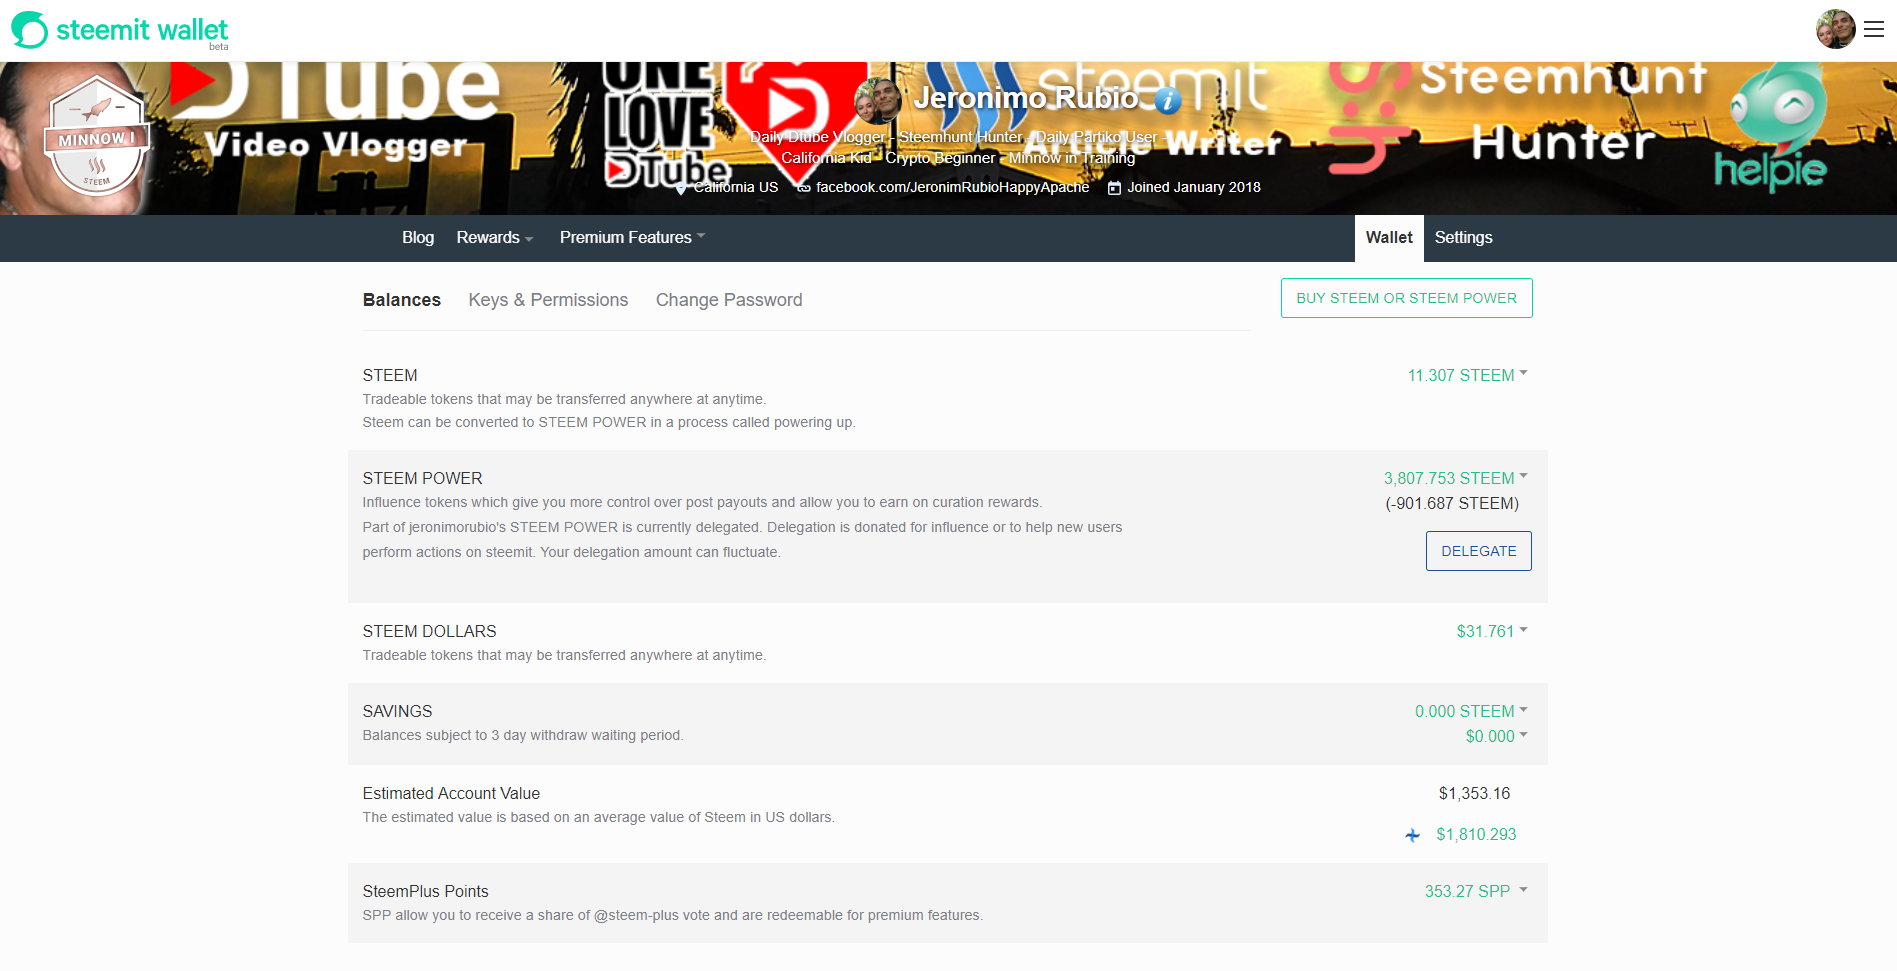Click the Minnow badge on profile banner
The image size is (1897, 971).
97,137
